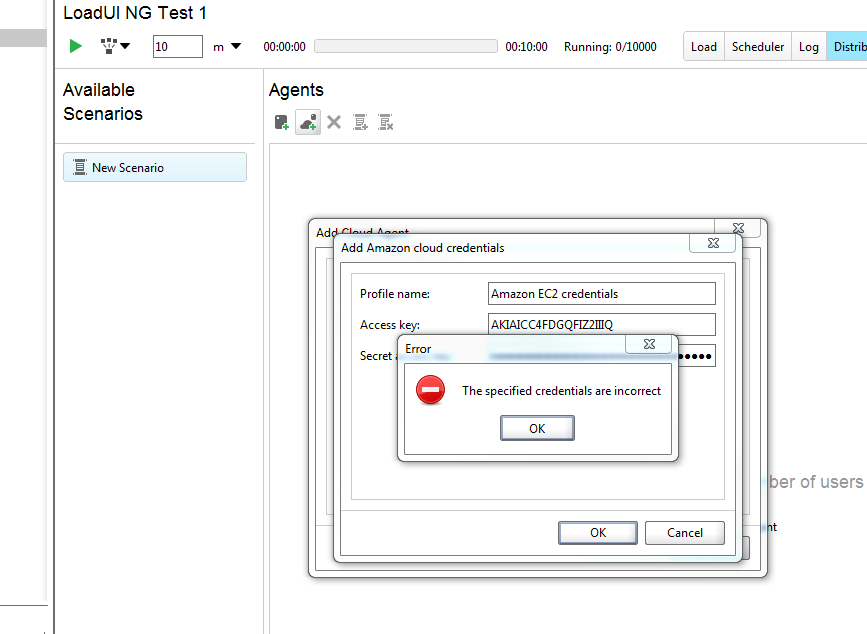Screen dimensions: 867x634
Task: Click the Remove Agent X icon
Action: coord(334,122)
